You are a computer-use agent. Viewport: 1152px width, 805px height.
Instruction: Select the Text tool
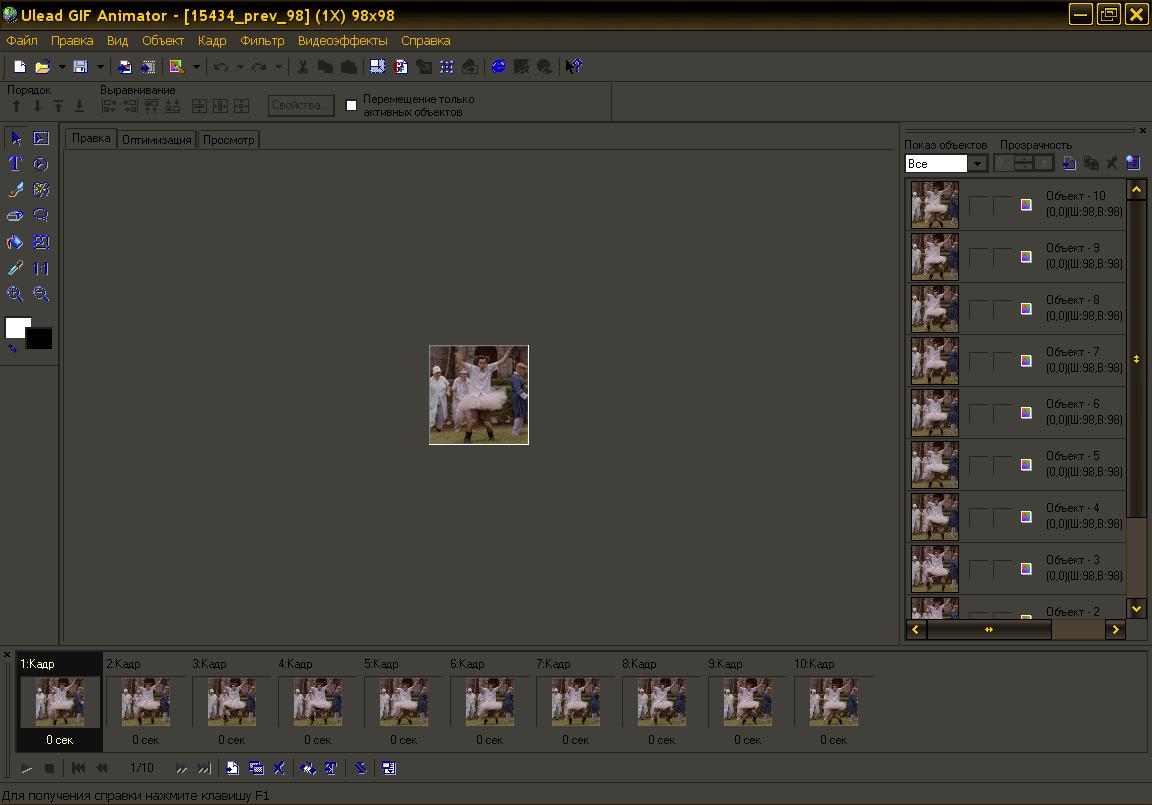click(x=15, y=164)
